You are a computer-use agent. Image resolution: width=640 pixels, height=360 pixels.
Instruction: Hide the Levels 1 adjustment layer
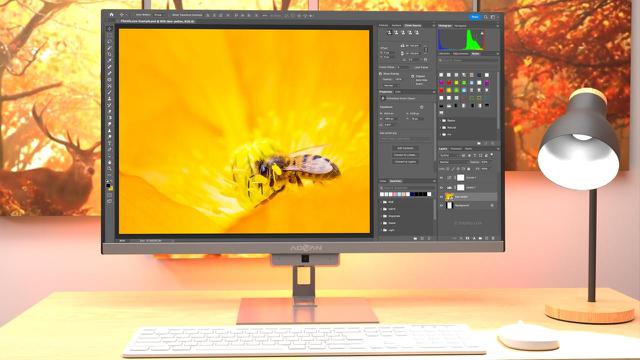pyautogui.click(x=441, y=188)
